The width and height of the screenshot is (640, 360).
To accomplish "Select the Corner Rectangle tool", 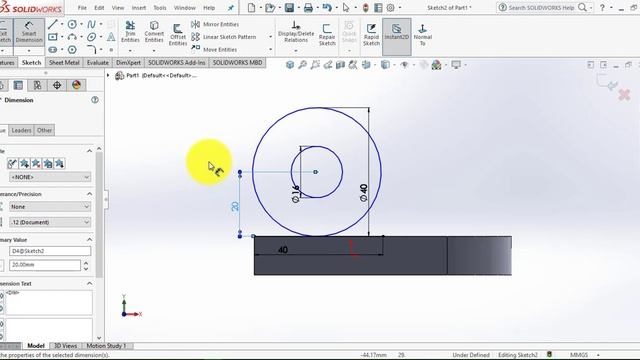I will (53, 37).
